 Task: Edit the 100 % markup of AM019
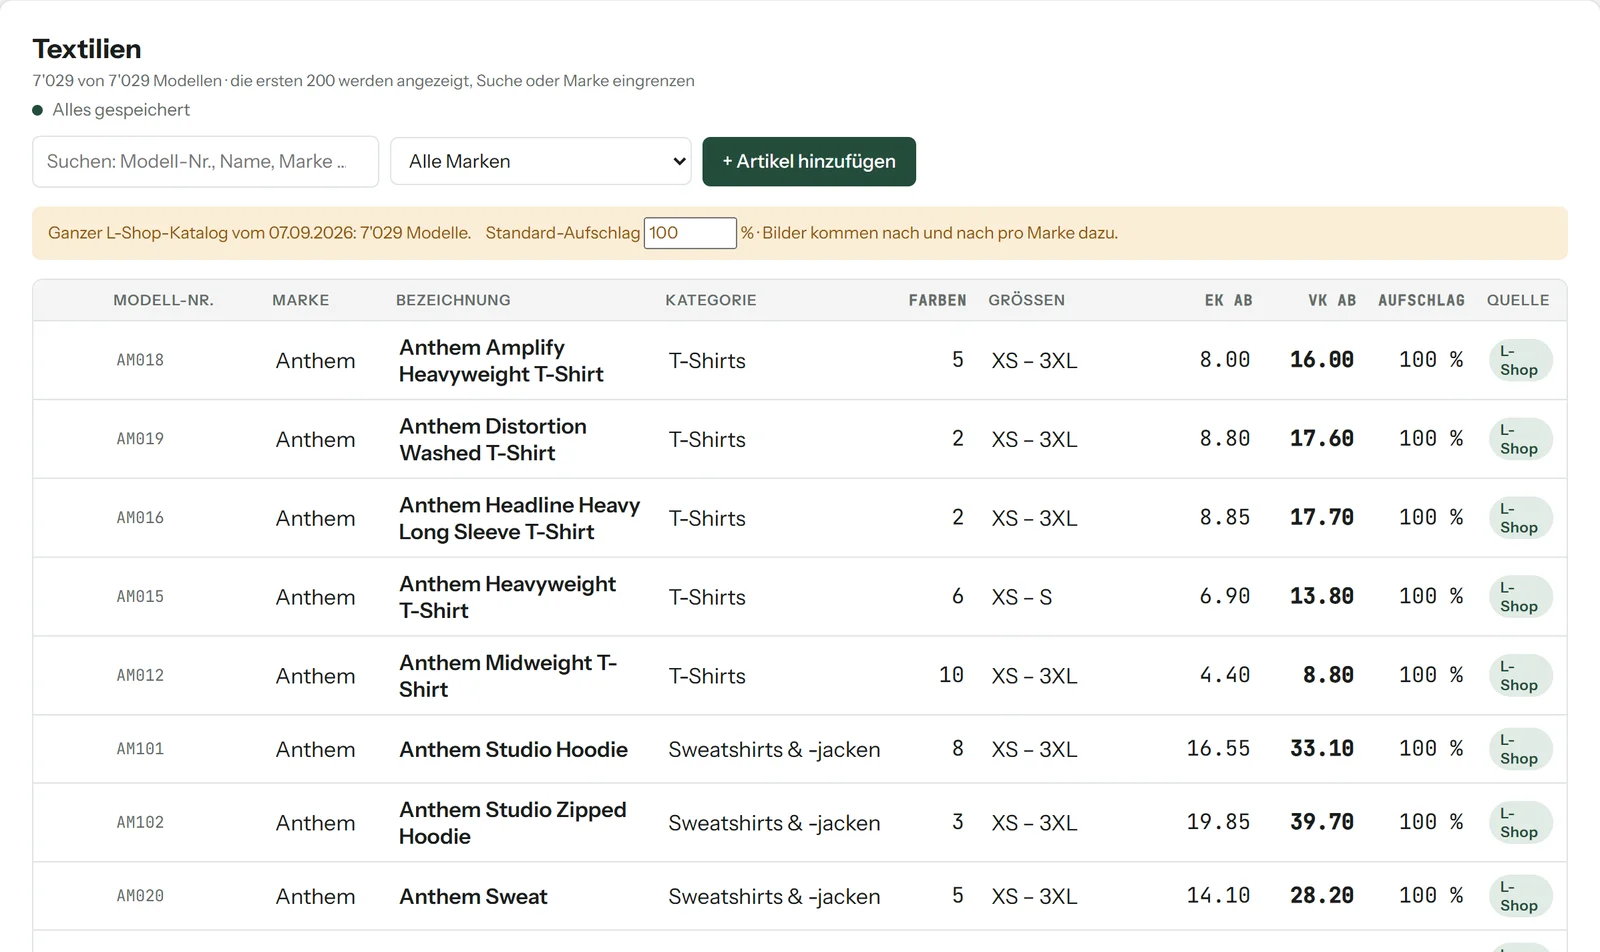point(1431,439)
